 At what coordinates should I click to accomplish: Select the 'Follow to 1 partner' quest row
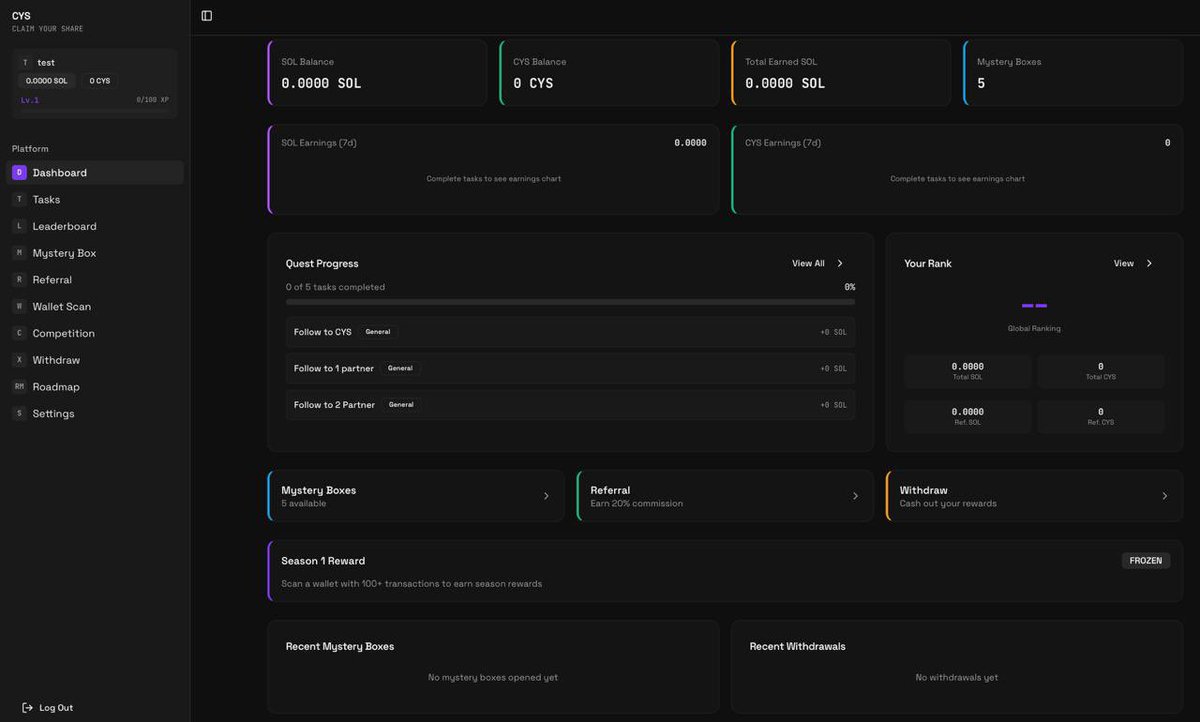(570, 368)
